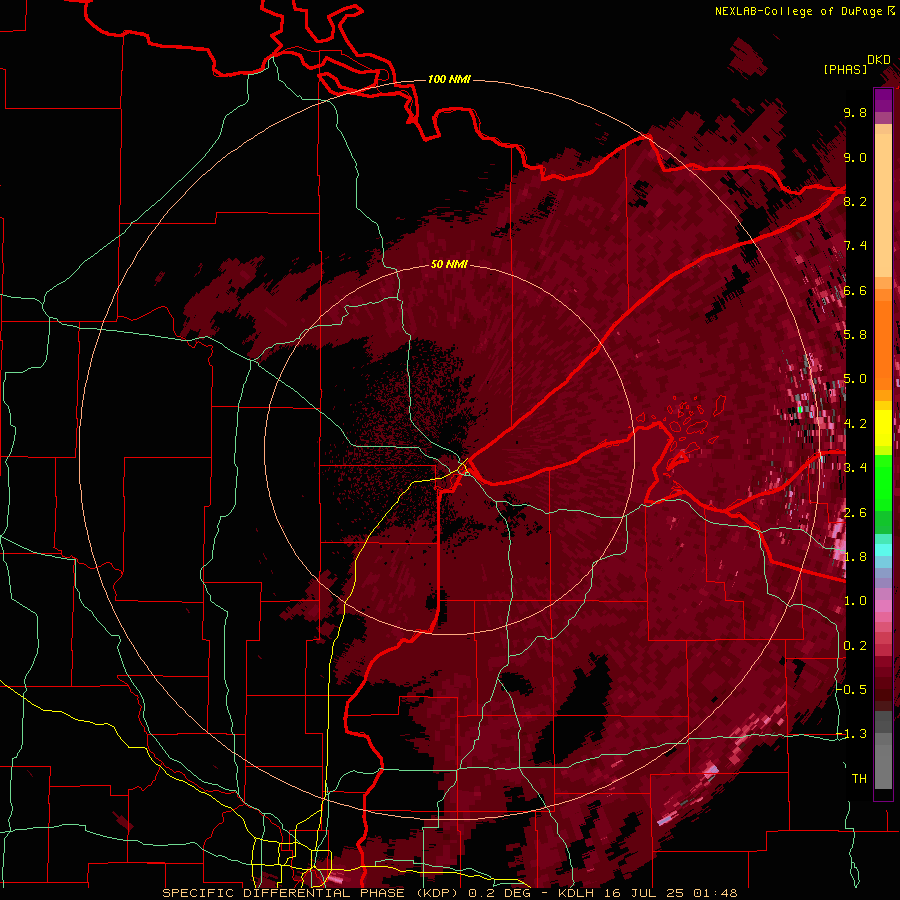900x900 pixels.
Task: Click the -0.5 scale label
Action: point(852,689)
